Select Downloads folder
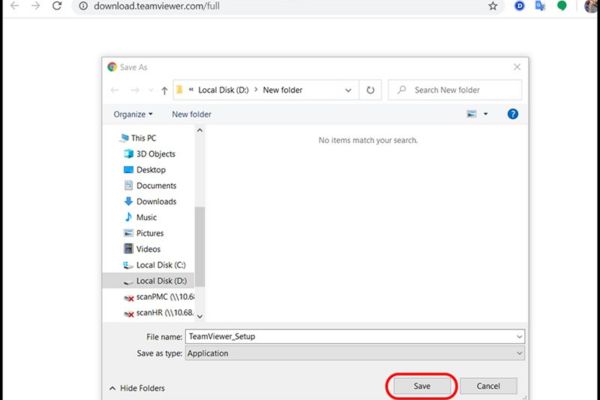This screenshot has width=600, height=400. [x=150, y=201]
